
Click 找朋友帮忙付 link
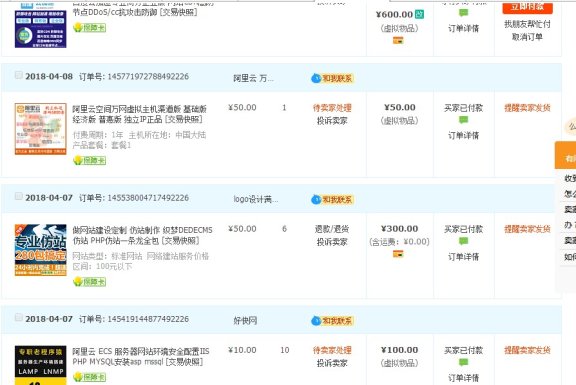[x=527, y=24]
